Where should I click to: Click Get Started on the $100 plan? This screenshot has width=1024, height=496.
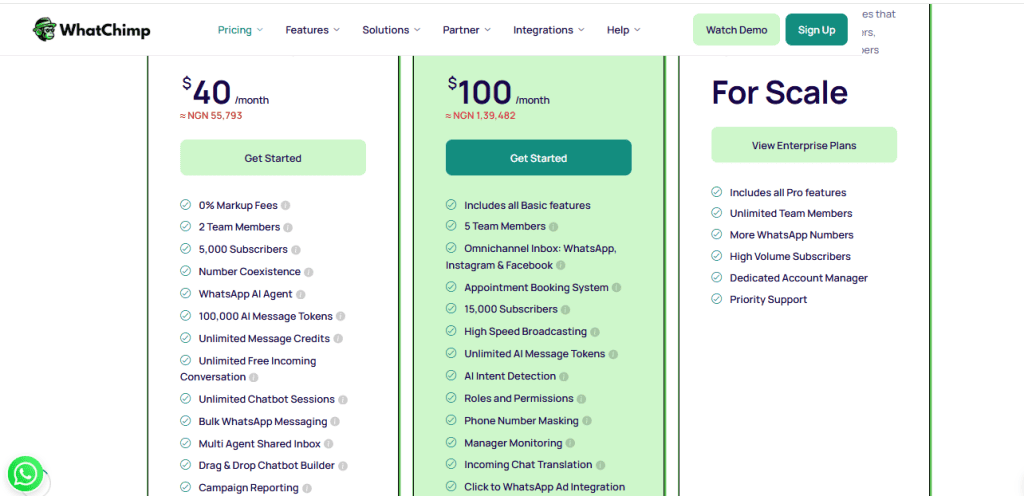(x=538, y=158)
